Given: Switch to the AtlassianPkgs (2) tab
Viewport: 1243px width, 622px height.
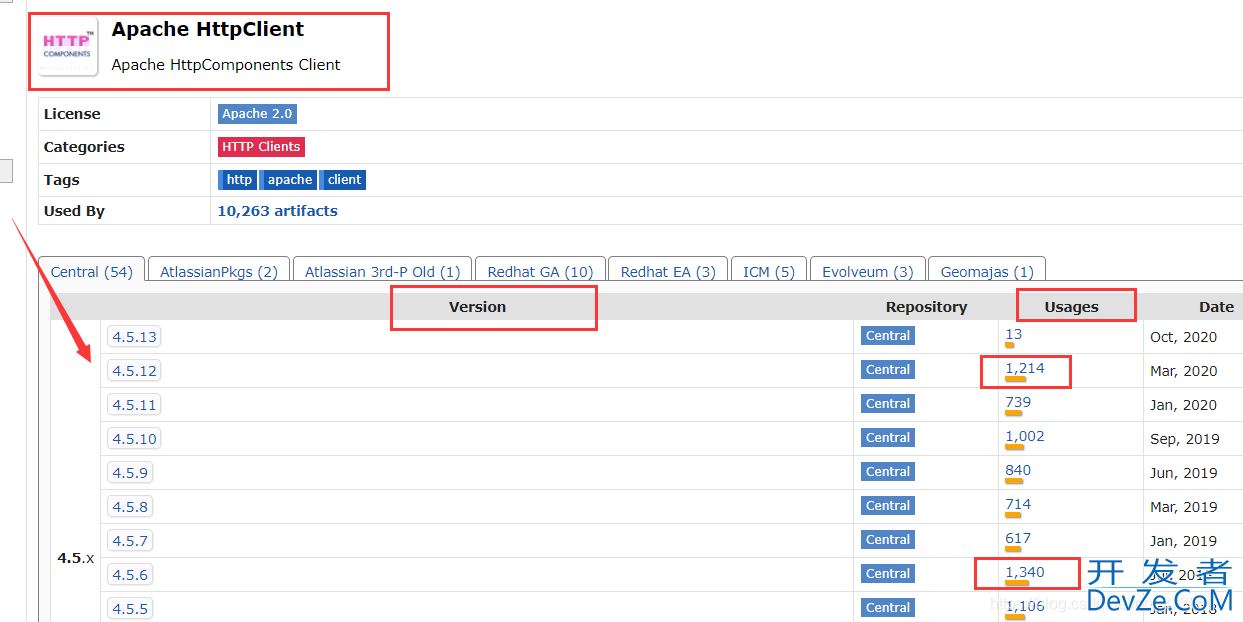Looking at the screenshot, I should 219,271.
